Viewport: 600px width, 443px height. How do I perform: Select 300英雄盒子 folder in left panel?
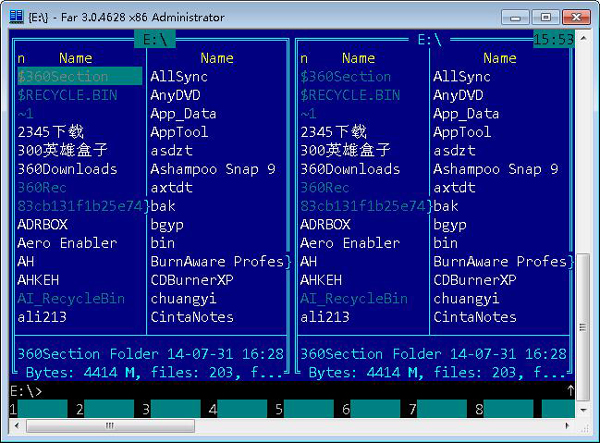[x=62, y=150]
